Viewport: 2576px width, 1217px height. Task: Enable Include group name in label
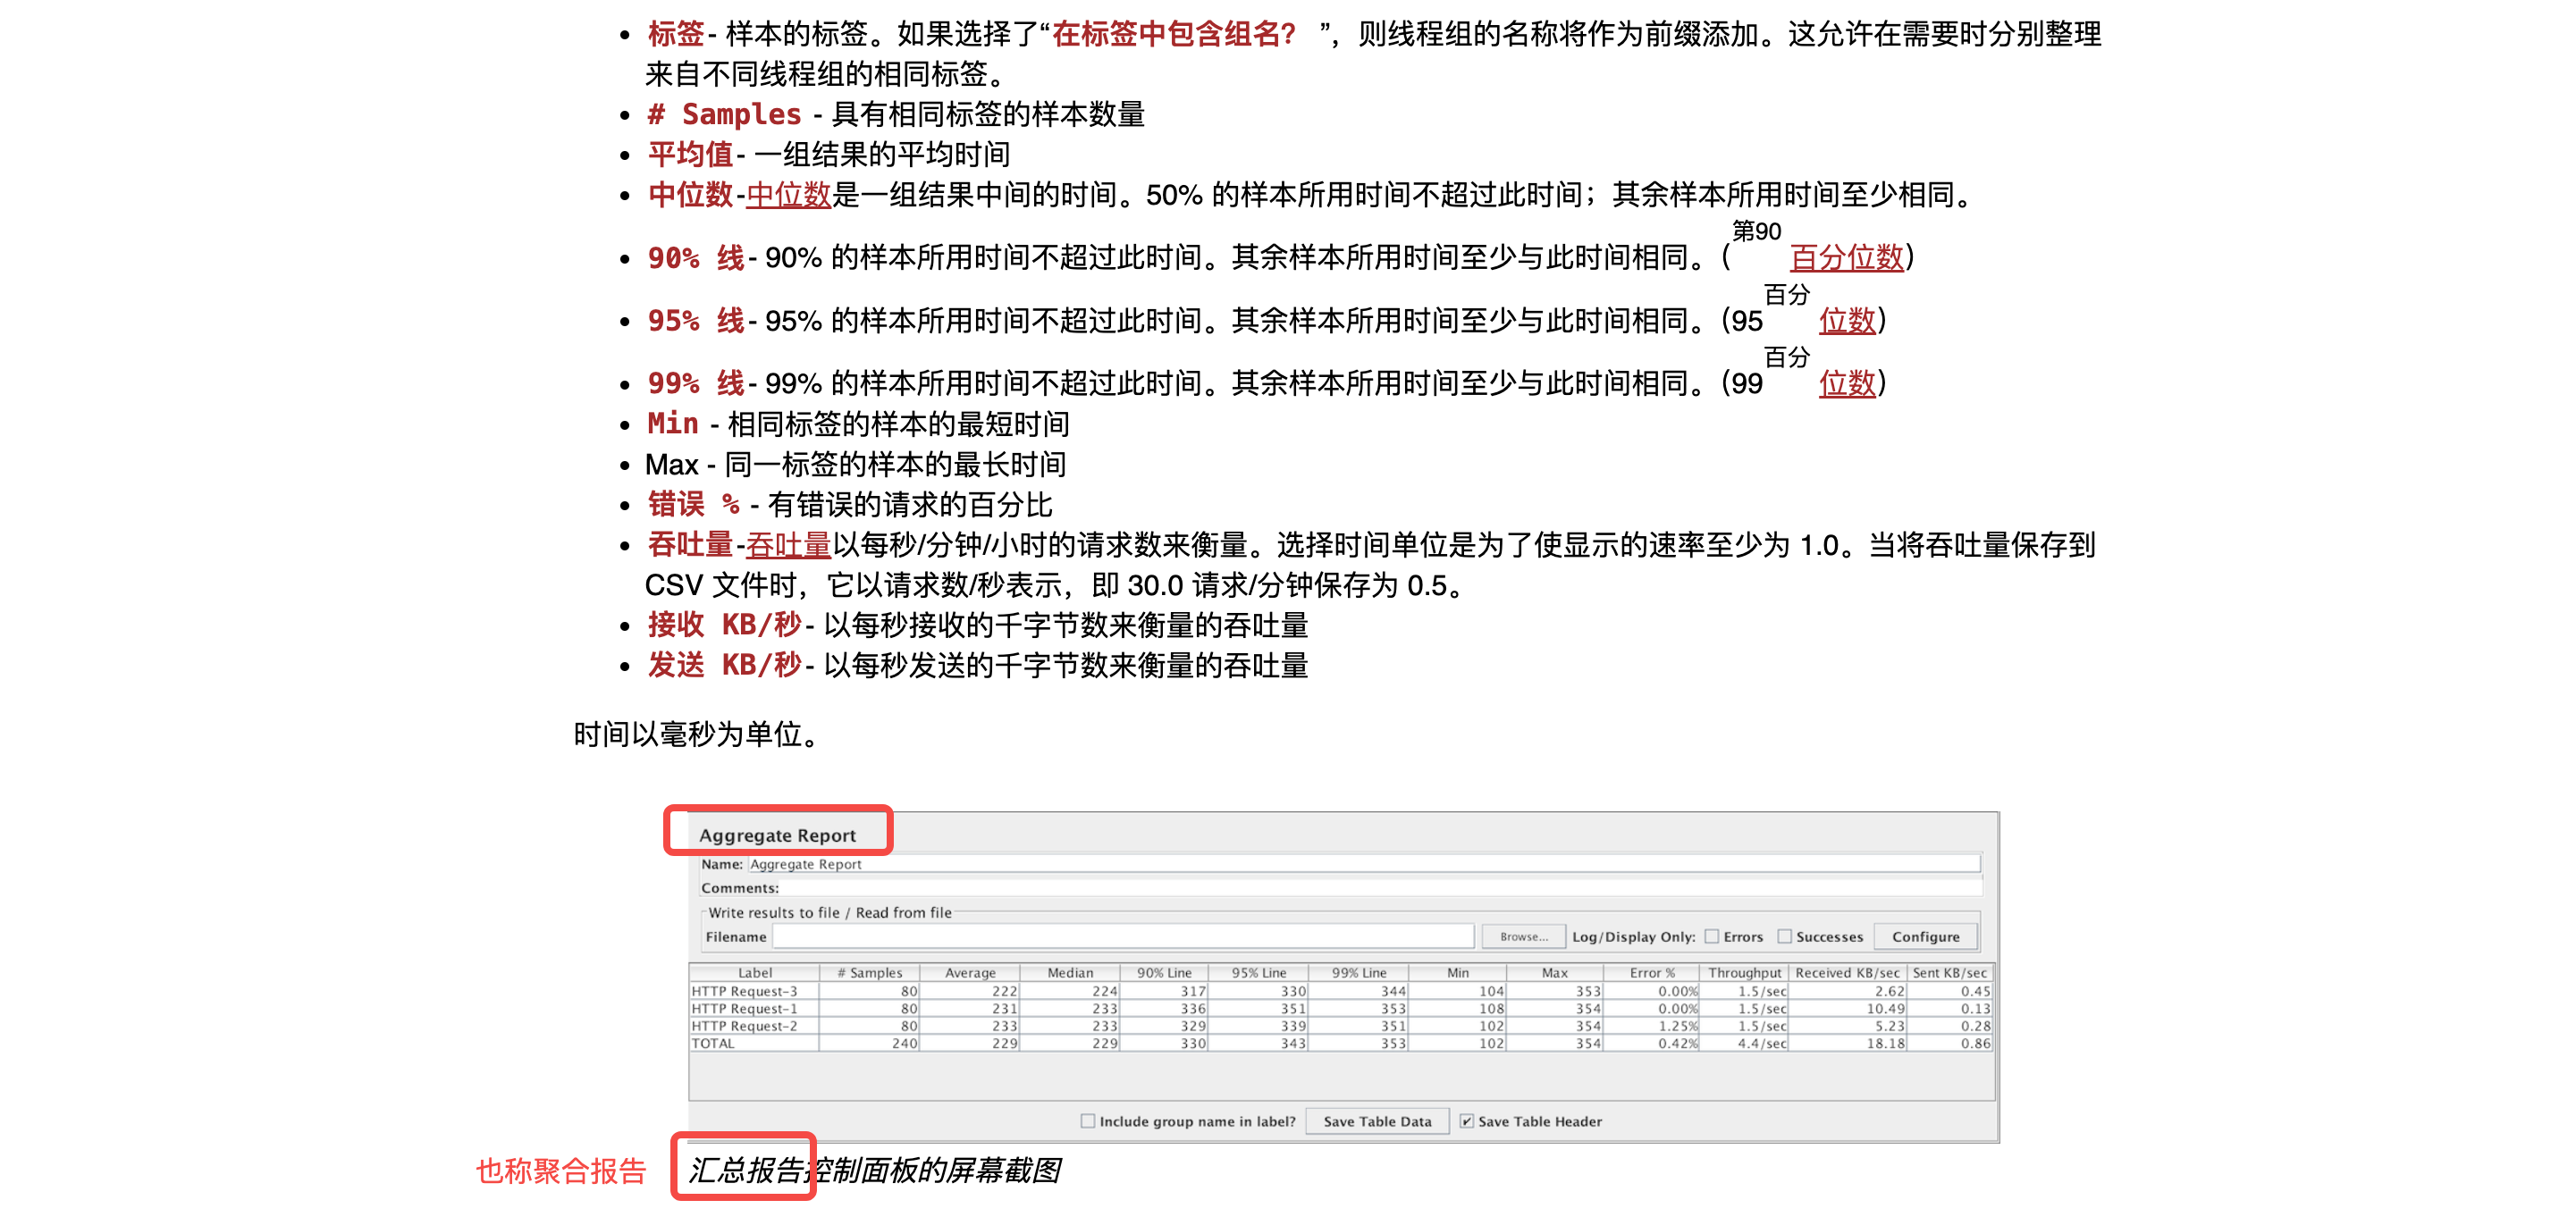point(1087,1121)
